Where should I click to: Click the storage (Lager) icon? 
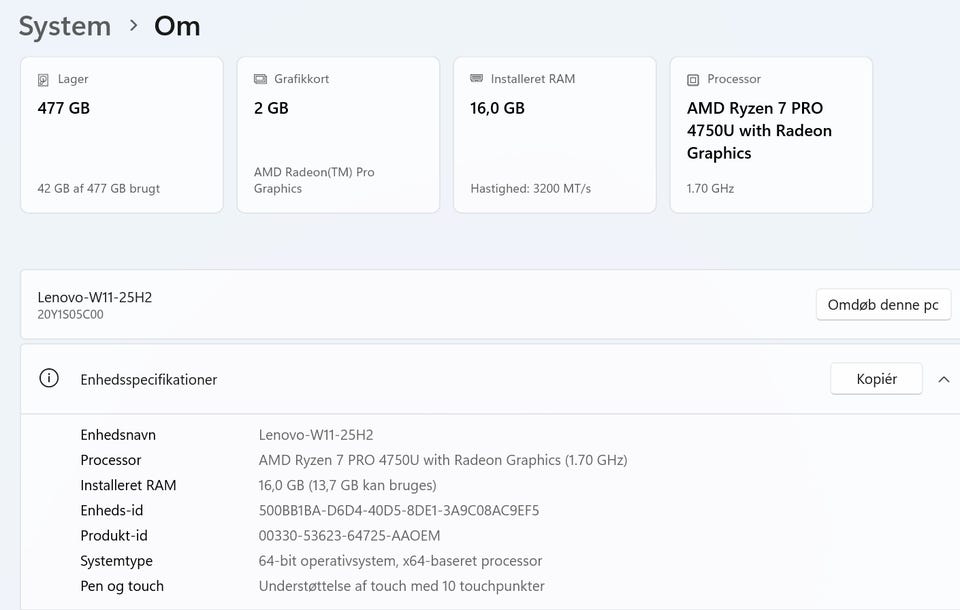(x=43, y=79)
